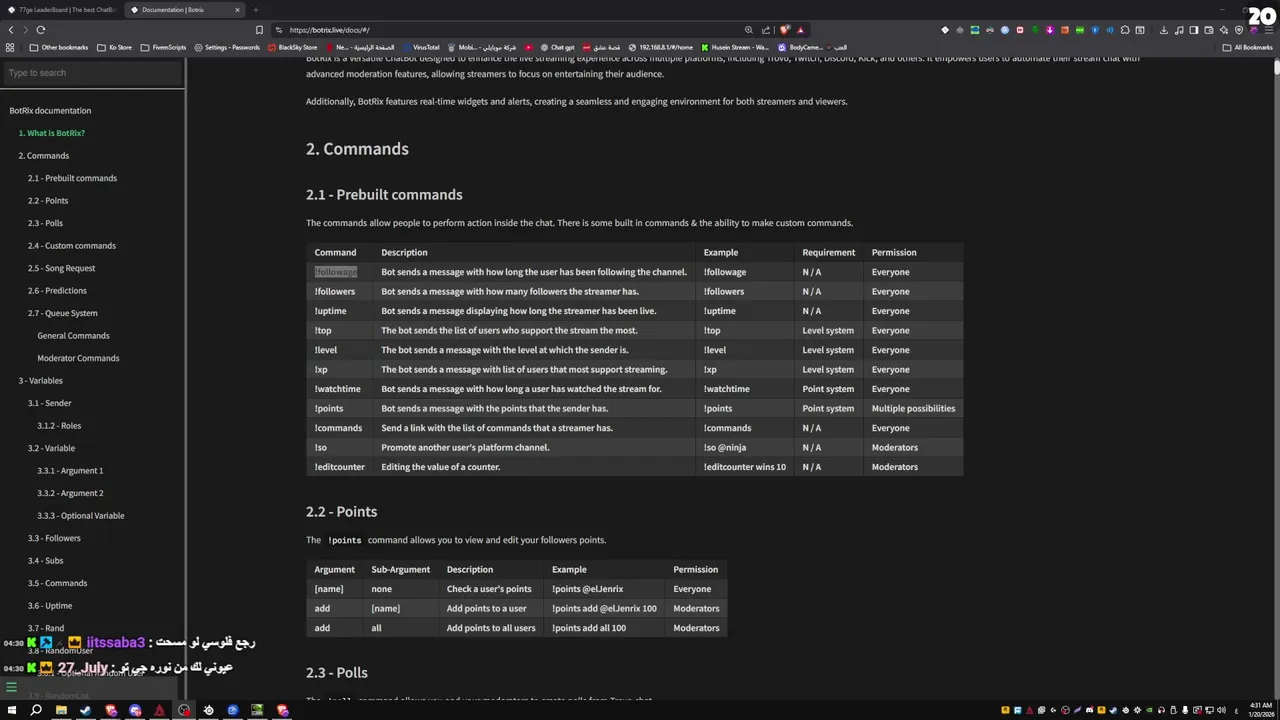
Task: Click the page vertical scrollbar thumb
Action: pyautogui.click(x=1276, y=68)
